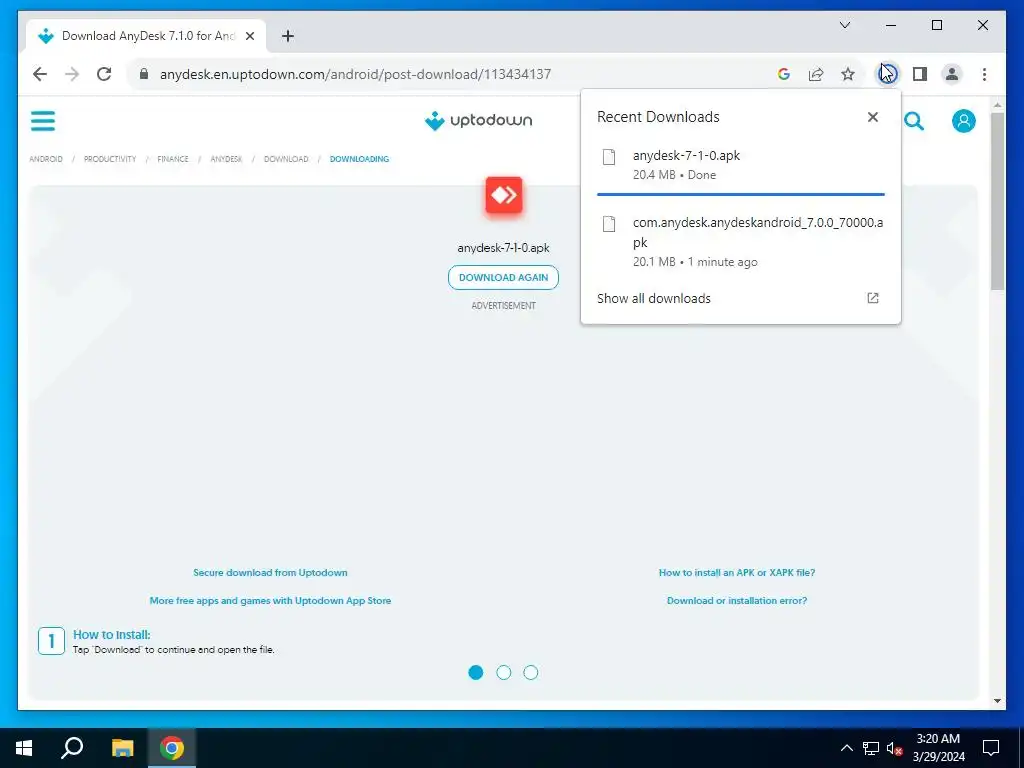The image size is (1024, 768).
Task: Click page vertical scrollbar thumb
Action: tap(997, 201)
